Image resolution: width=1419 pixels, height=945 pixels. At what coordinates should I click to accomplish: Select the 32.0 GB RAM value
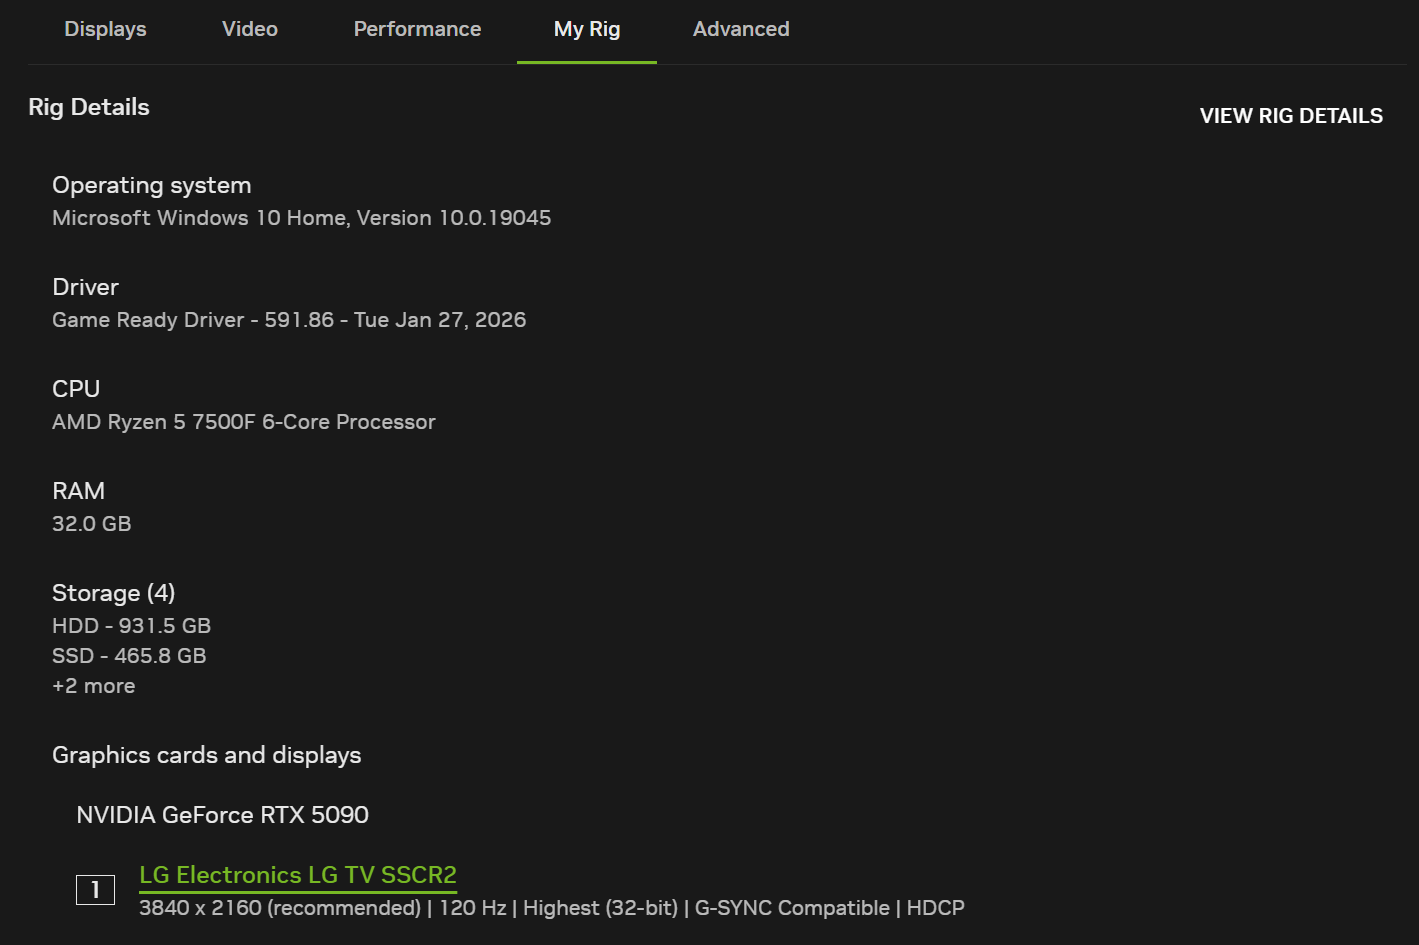[92, 524]
